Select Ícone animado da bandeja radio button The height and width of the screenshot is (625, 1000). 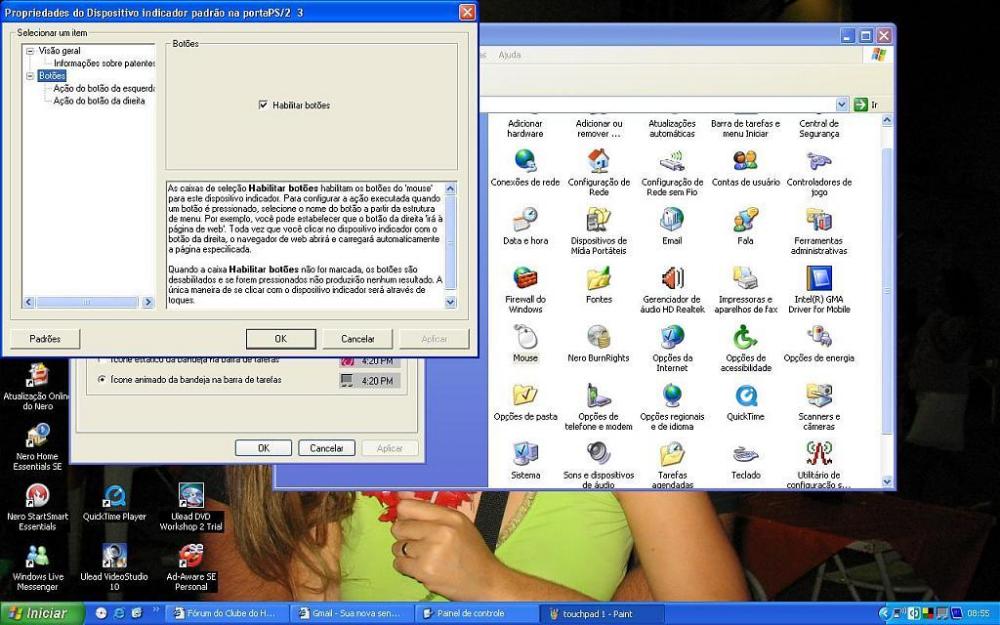[x=102, y=380]
